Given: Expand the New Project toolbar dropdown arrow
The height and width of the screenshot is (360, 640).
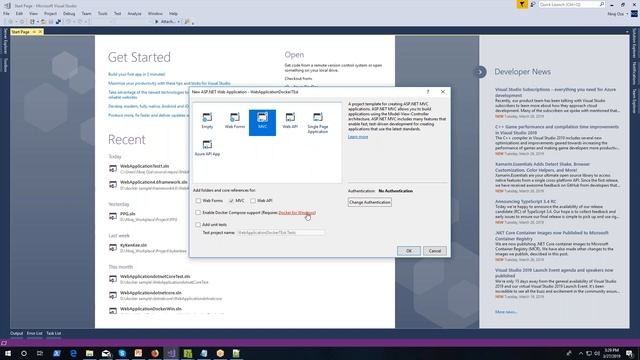Looking at the screenshot, I should (x=37, y=22).
